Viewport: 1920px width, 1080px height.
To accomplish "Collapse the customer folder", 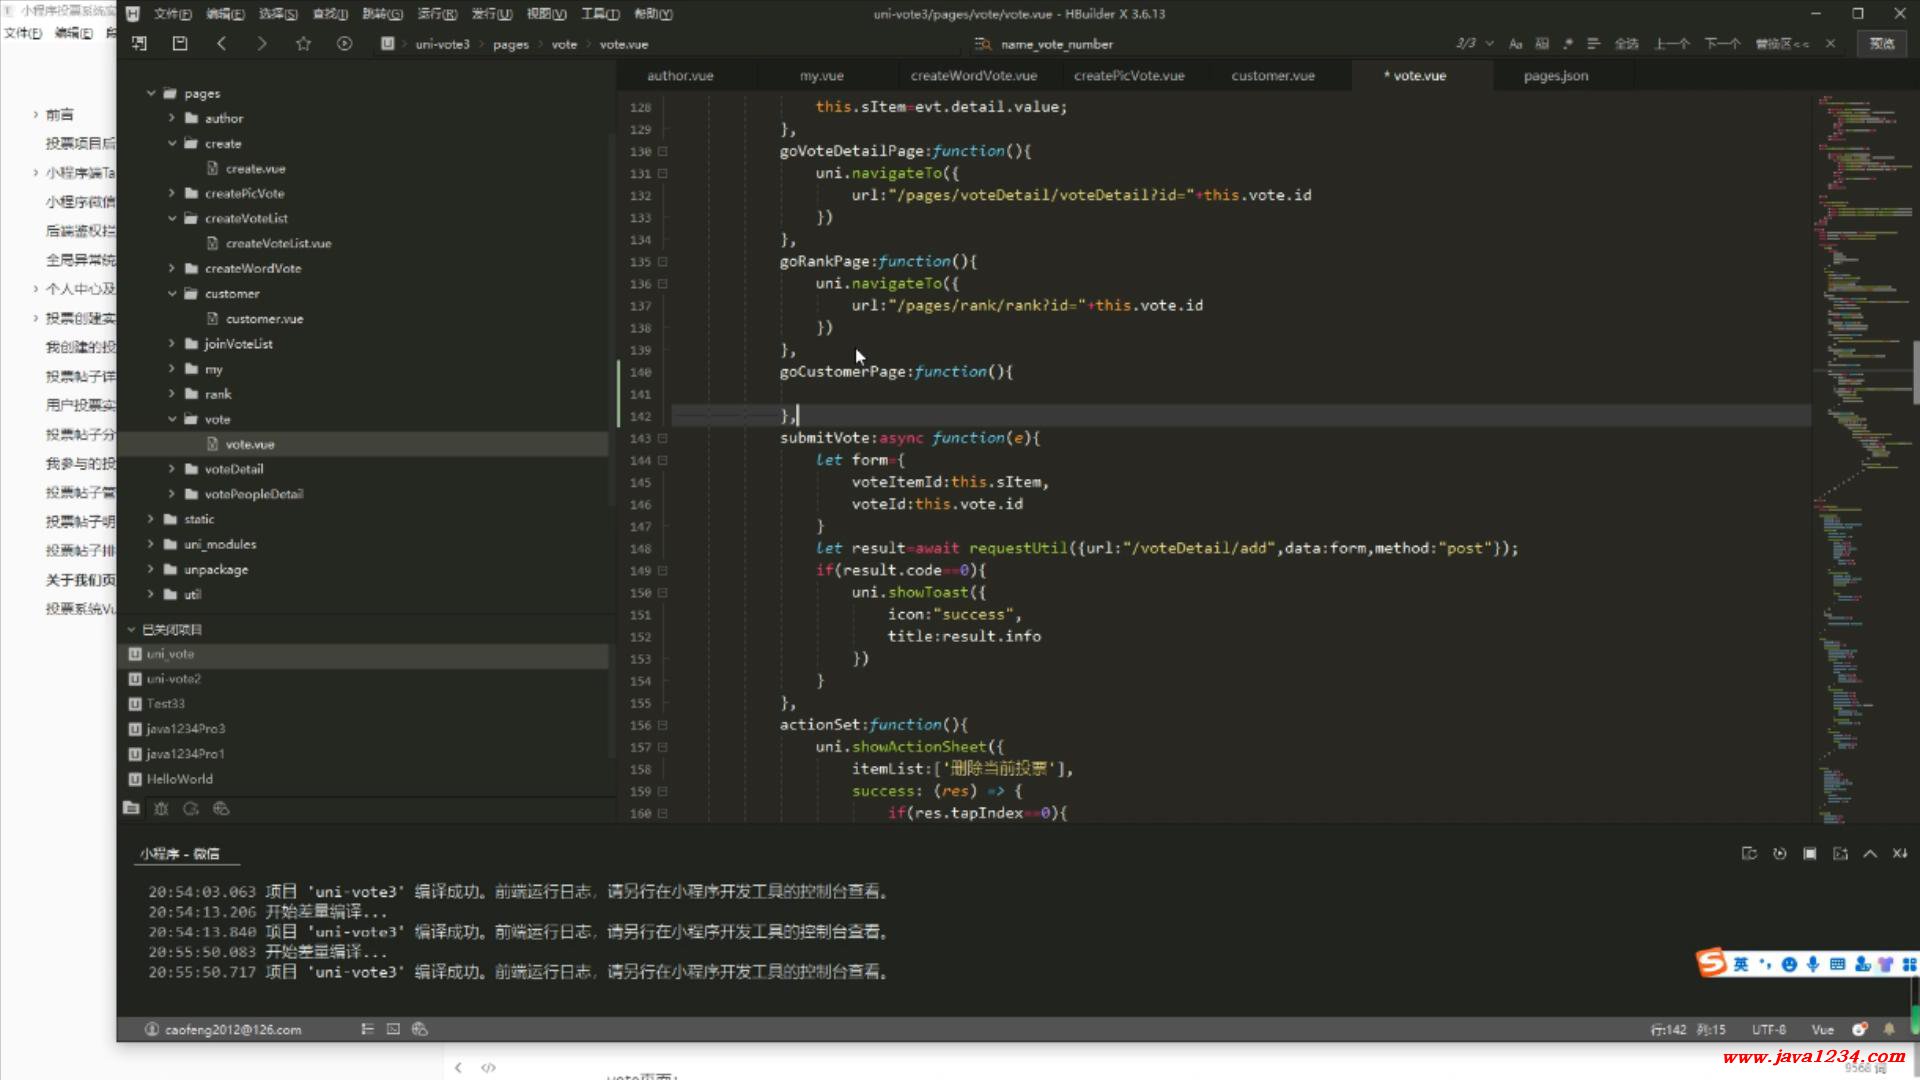I will pos(172,293).
